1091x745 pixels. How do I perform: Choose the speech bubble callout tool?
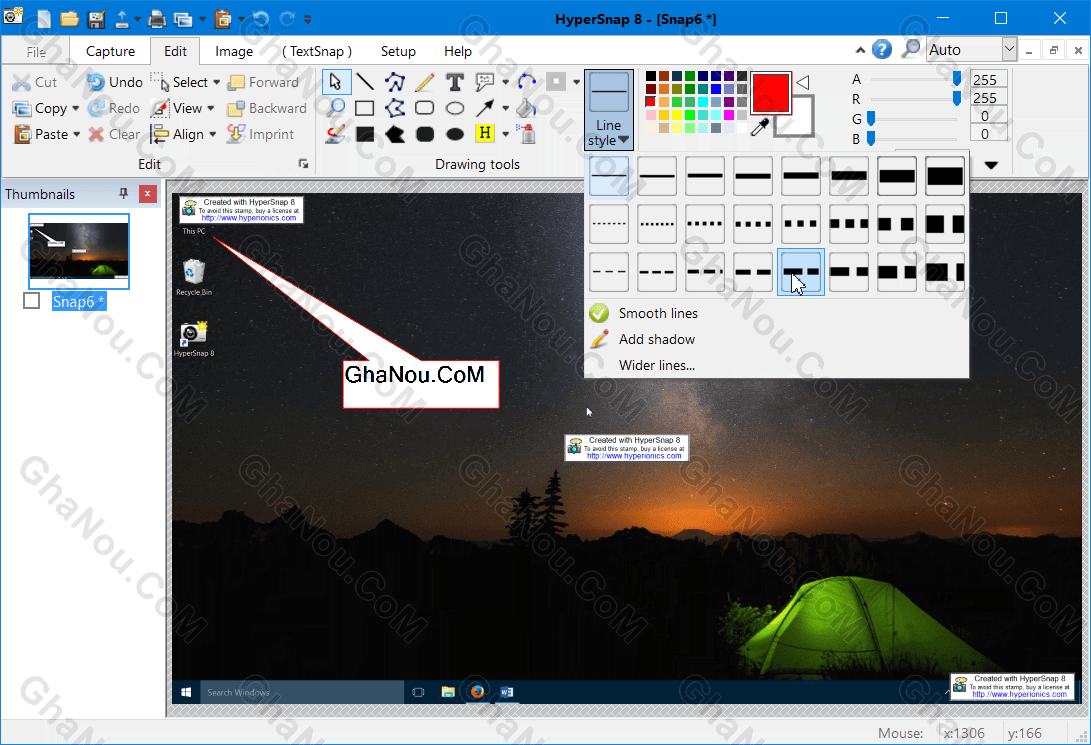click(484, 82)
